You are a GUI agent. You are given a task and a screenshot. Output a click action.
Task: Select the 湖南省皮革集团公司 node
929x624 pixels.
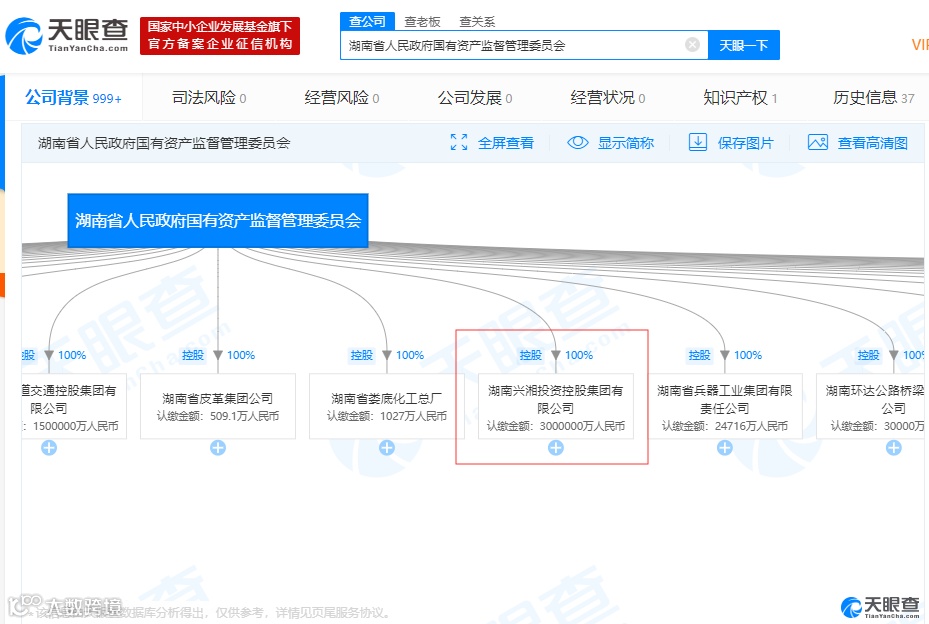point(218,406)
